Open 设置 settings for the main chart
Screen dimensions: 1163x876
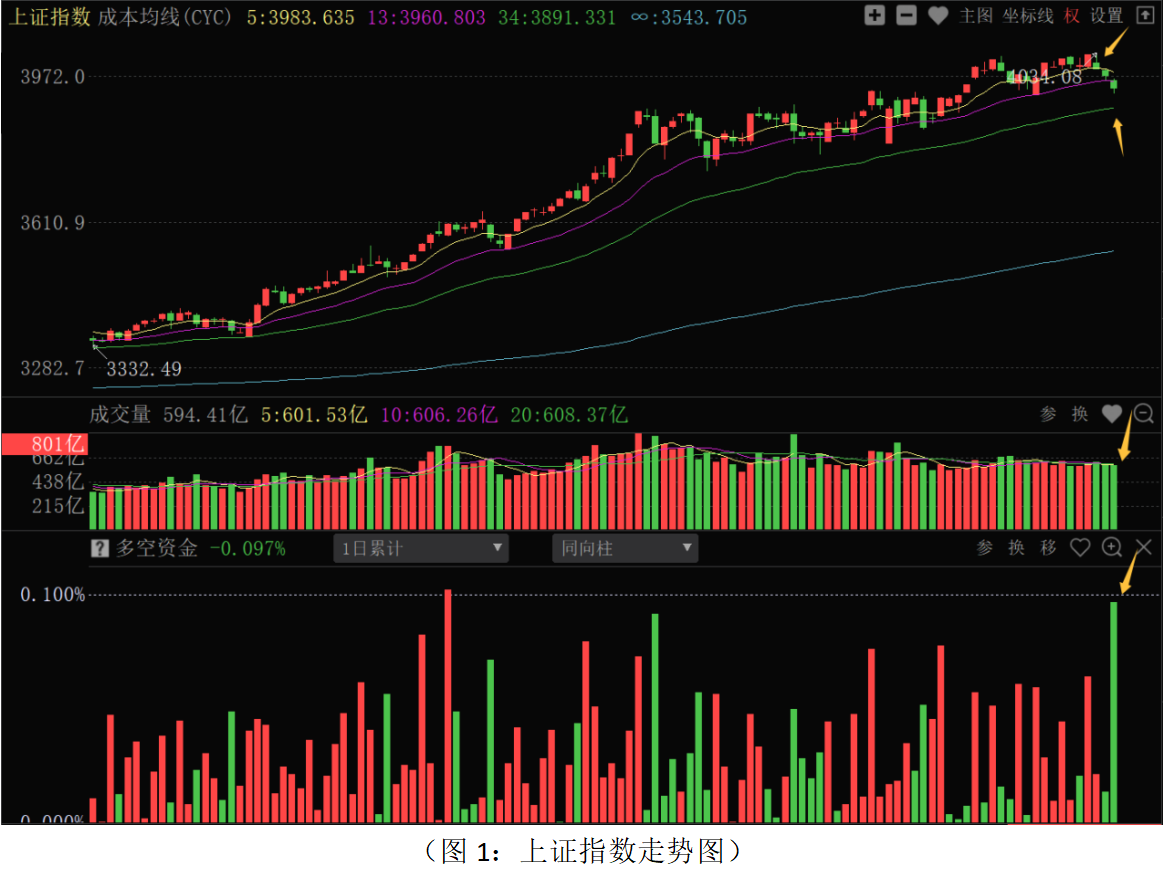pyautogui.click(x=1107, y=15)
